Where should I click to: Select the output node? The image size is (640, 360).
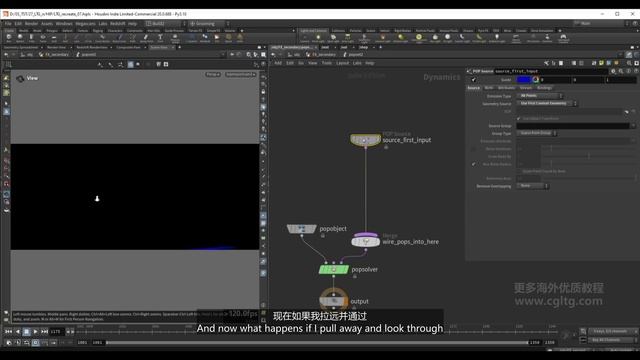point(333,301)
